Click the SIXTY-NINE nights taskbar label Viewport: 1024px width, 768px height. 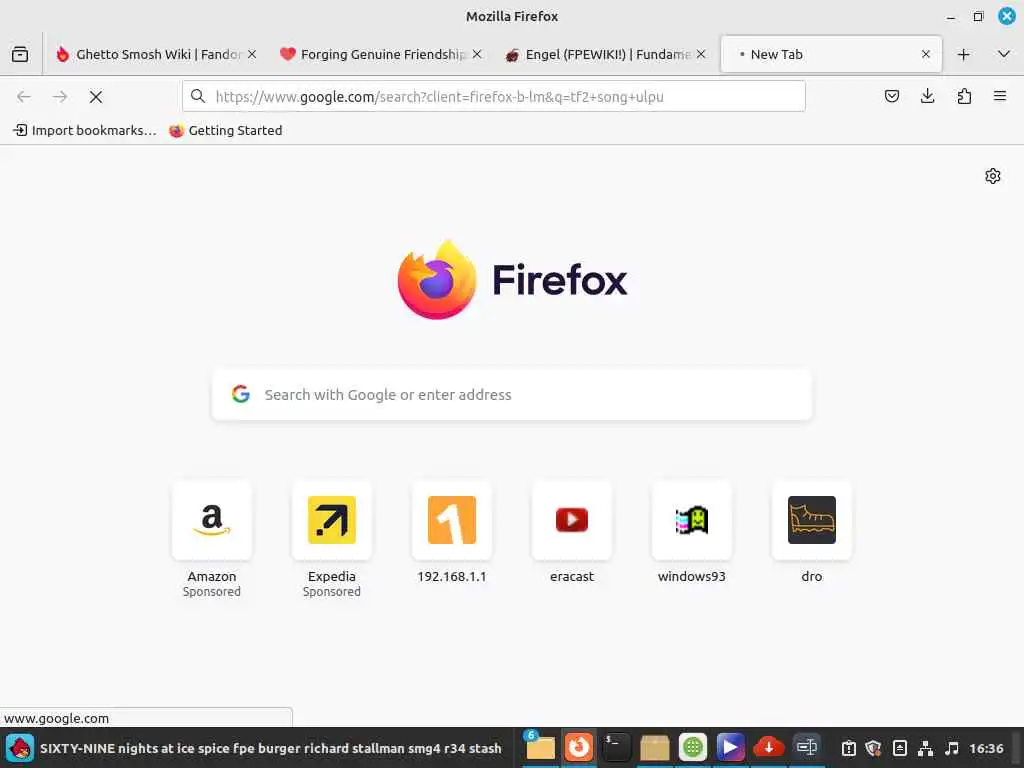[x=270, y=748]
